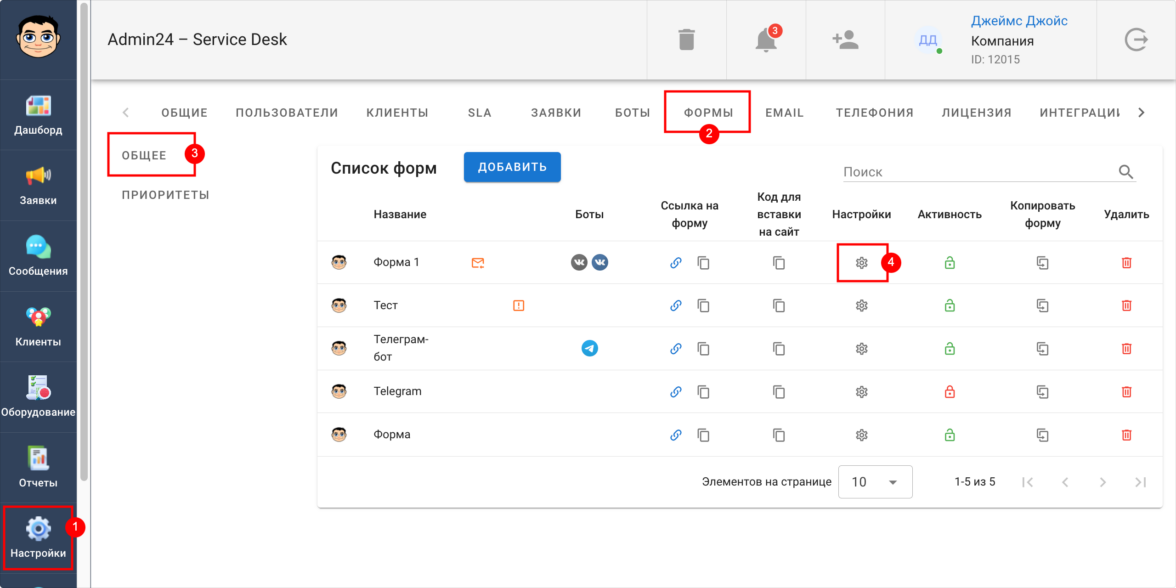
Task: Delete the Telegram form via red trash
Action: [x=1126, y=392]
